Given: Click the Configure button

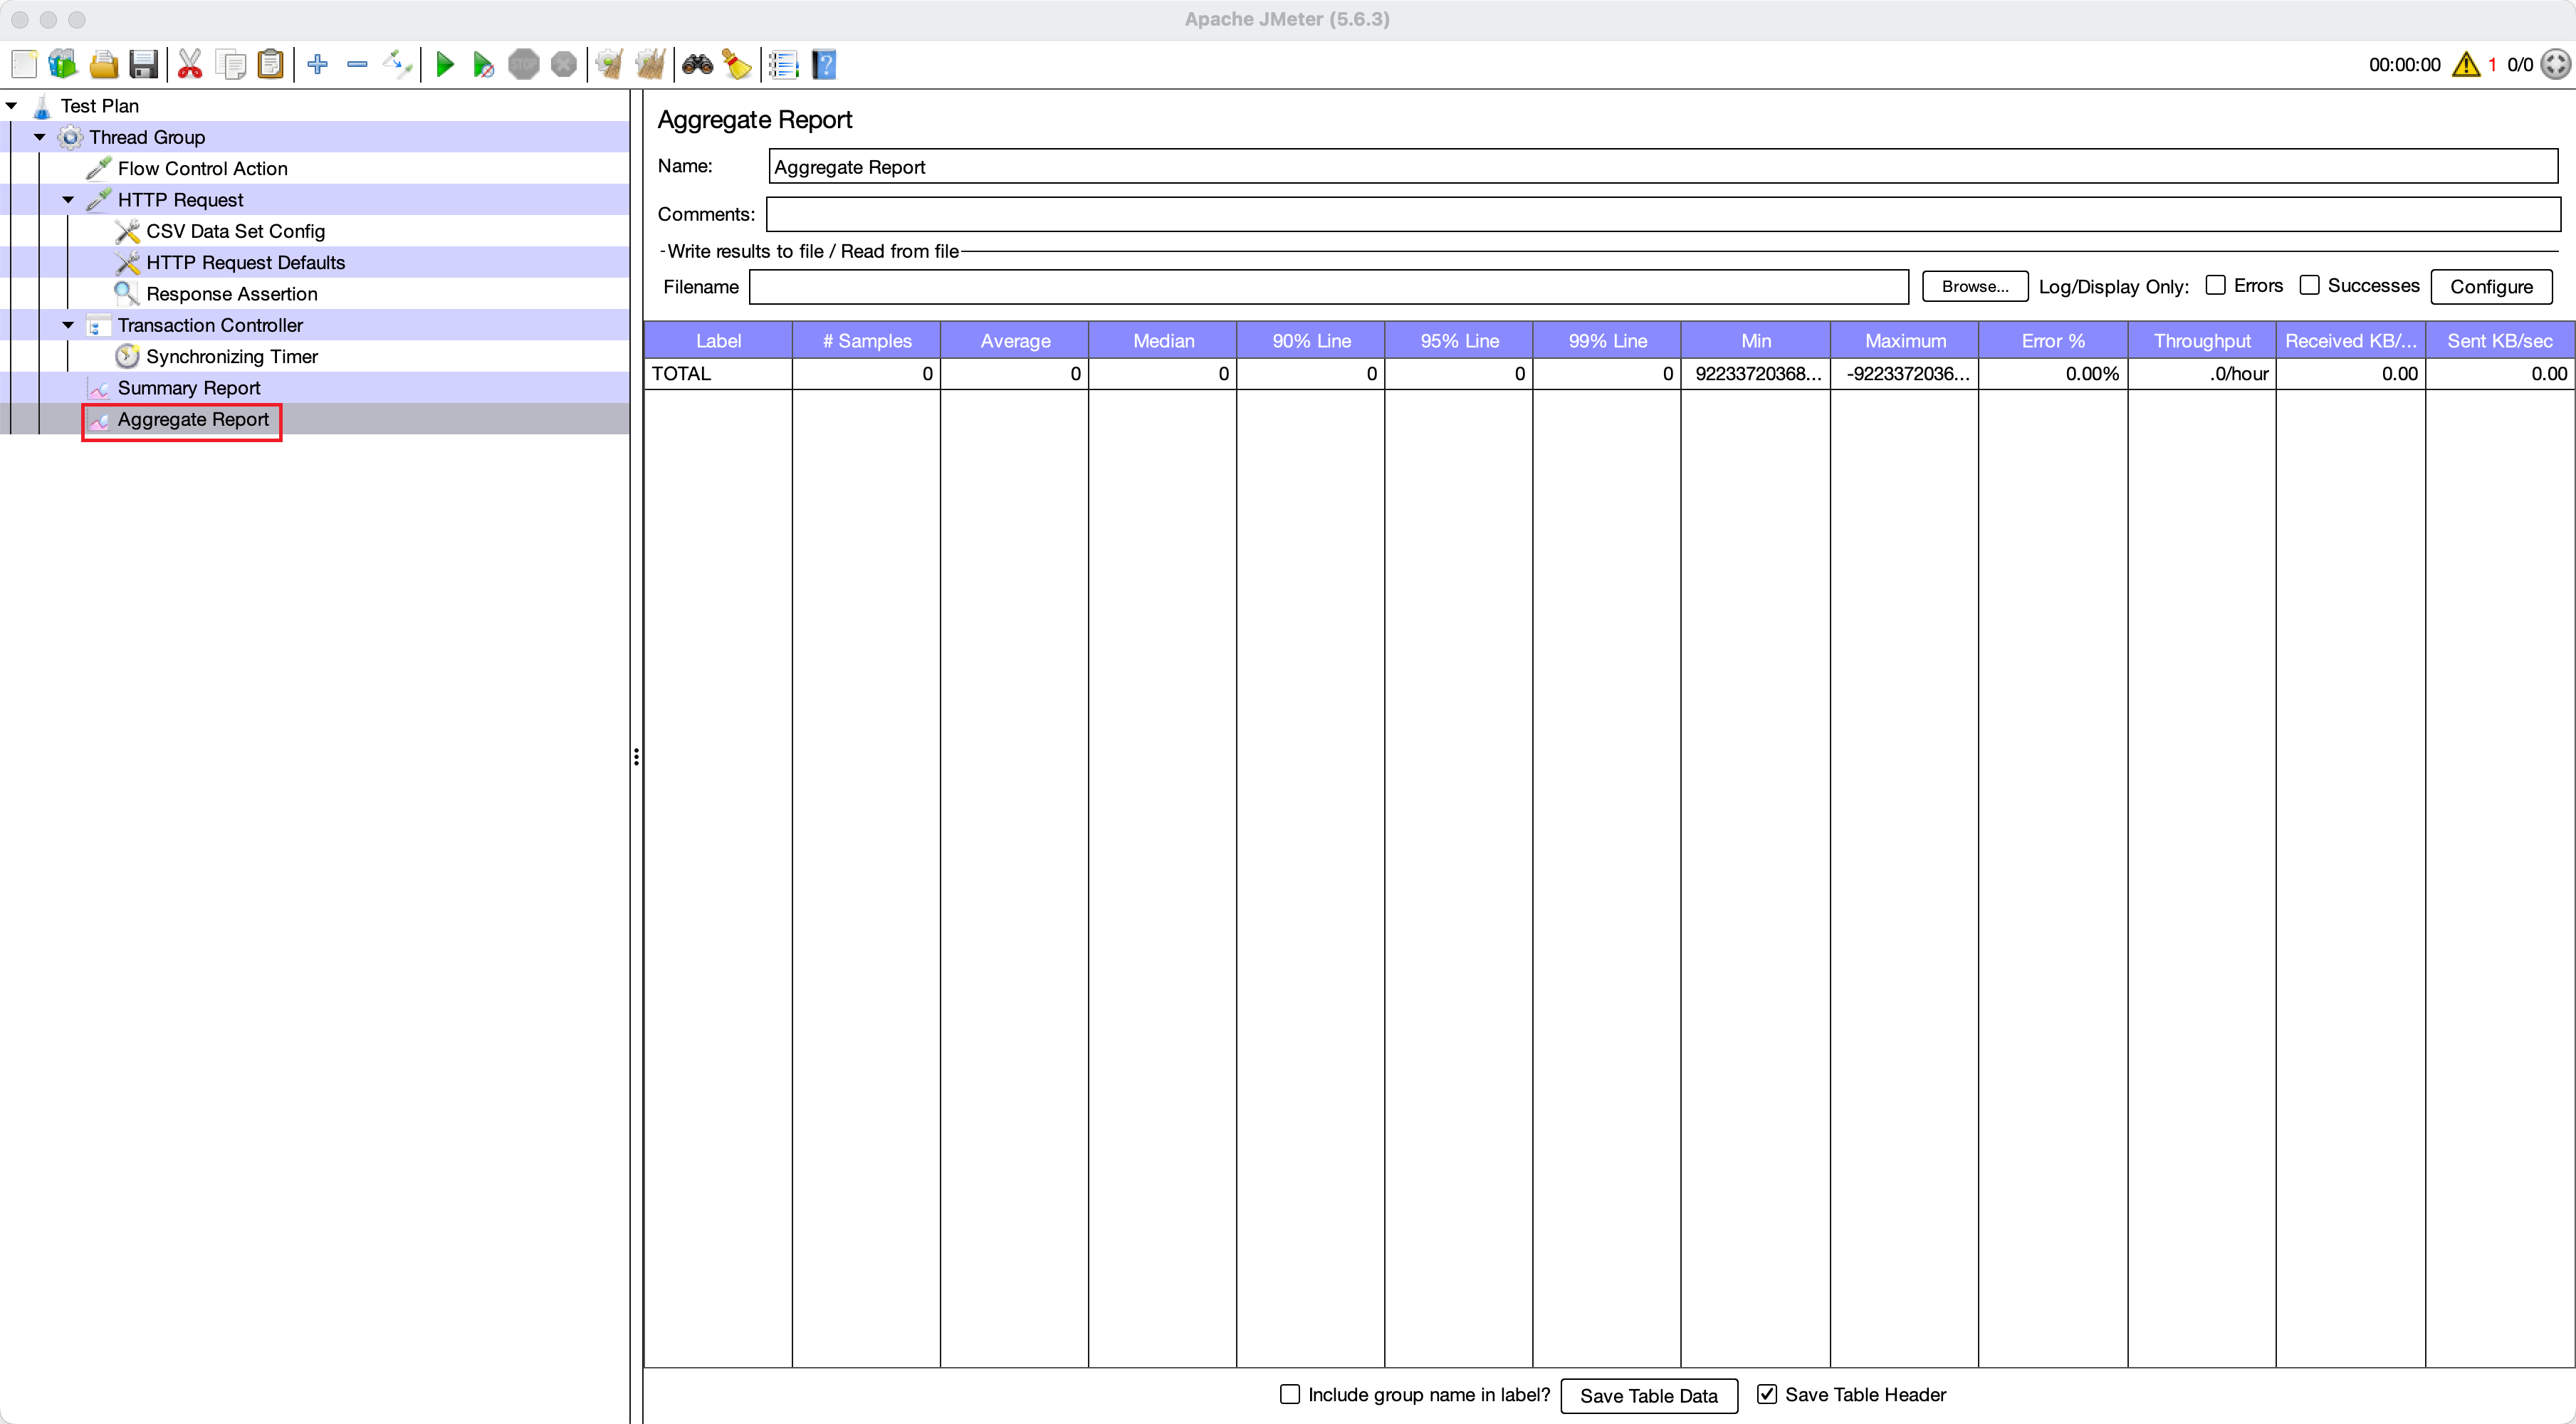Looking at the screenshot, I should point(2491,287).
